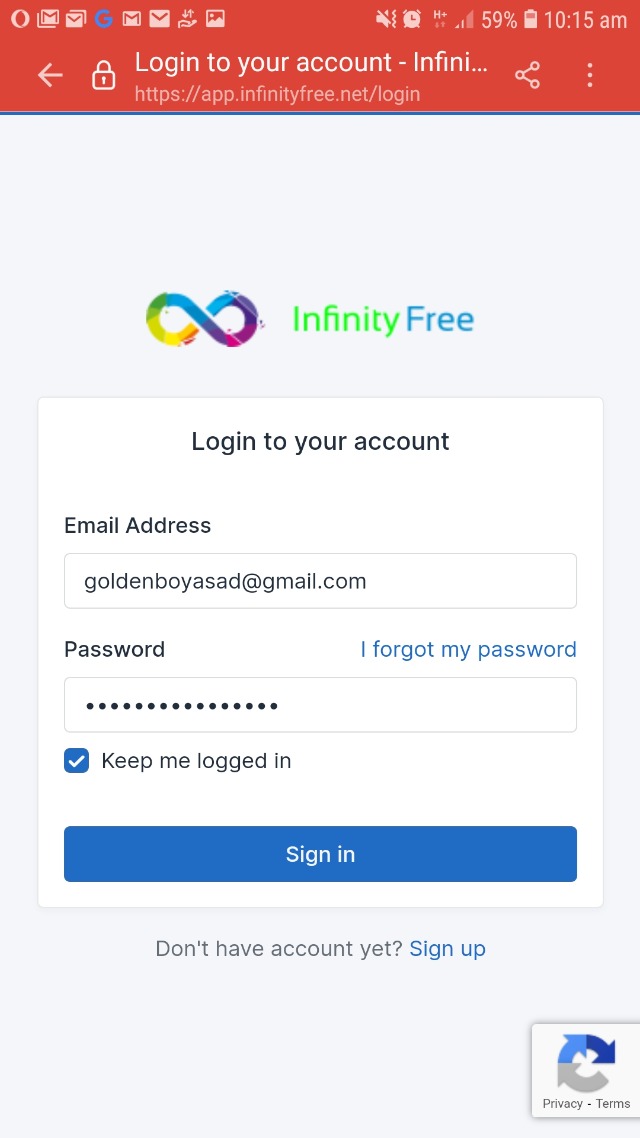
Task: Focus the Password input field
Action: [x=320, y=705]
